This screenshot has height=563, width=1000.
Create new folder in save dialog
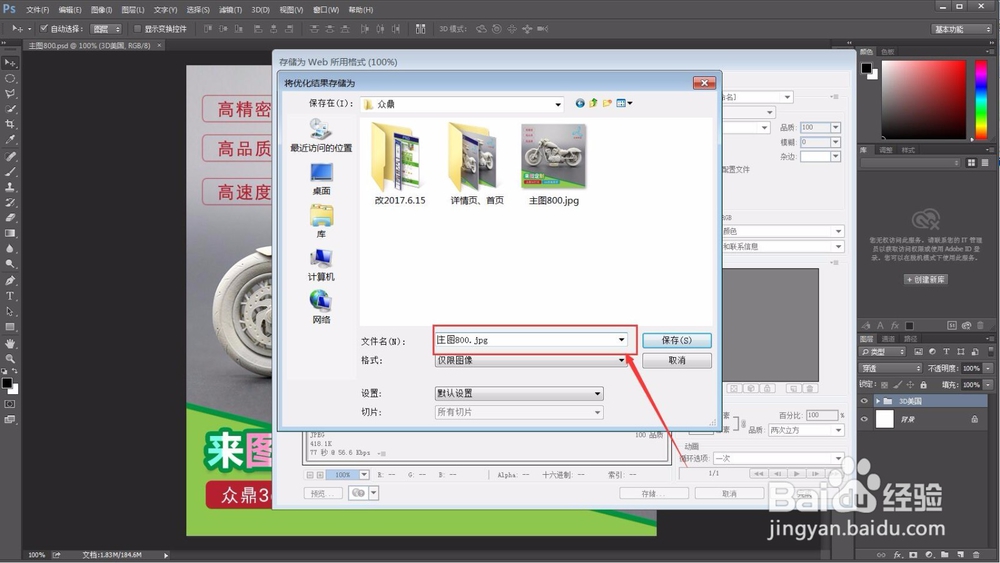(x=607, y=103)
